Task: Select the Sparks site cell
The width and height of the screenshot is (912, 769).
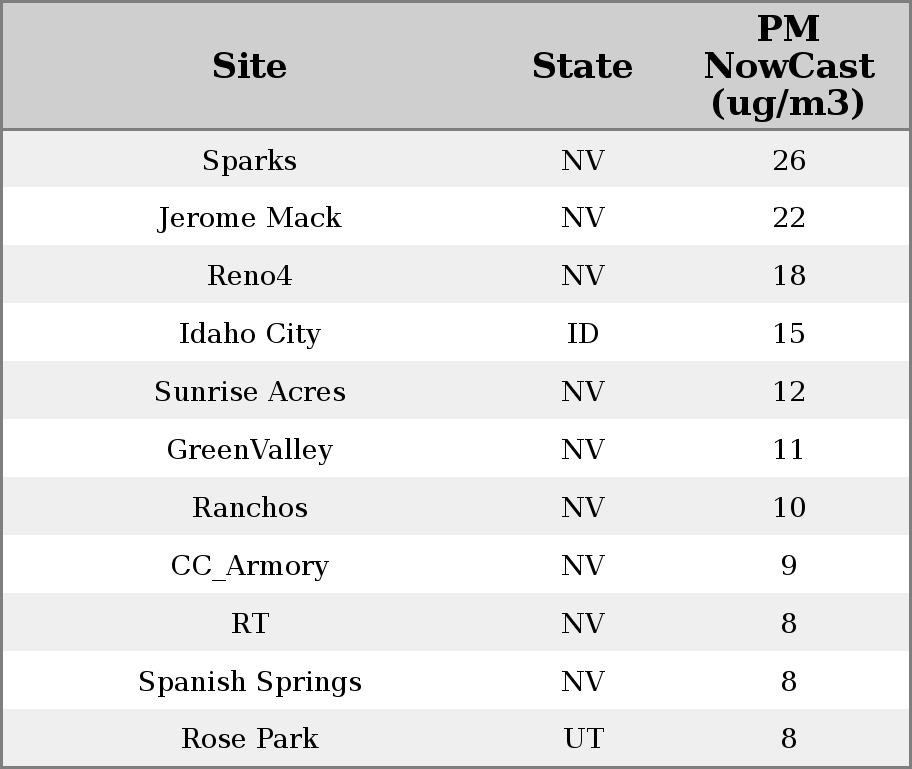Action: pos(250,160)
